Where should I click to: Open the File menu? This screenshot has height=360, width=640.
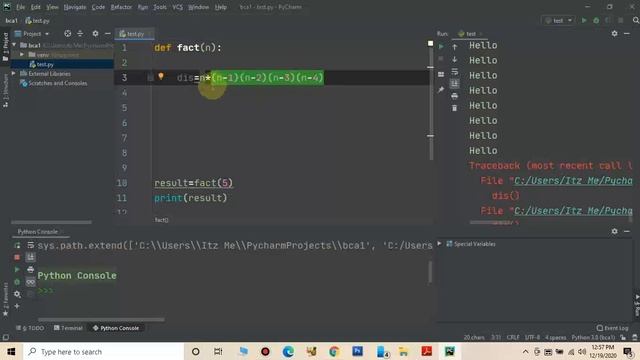pyautogui.click(x=20, y=7)
